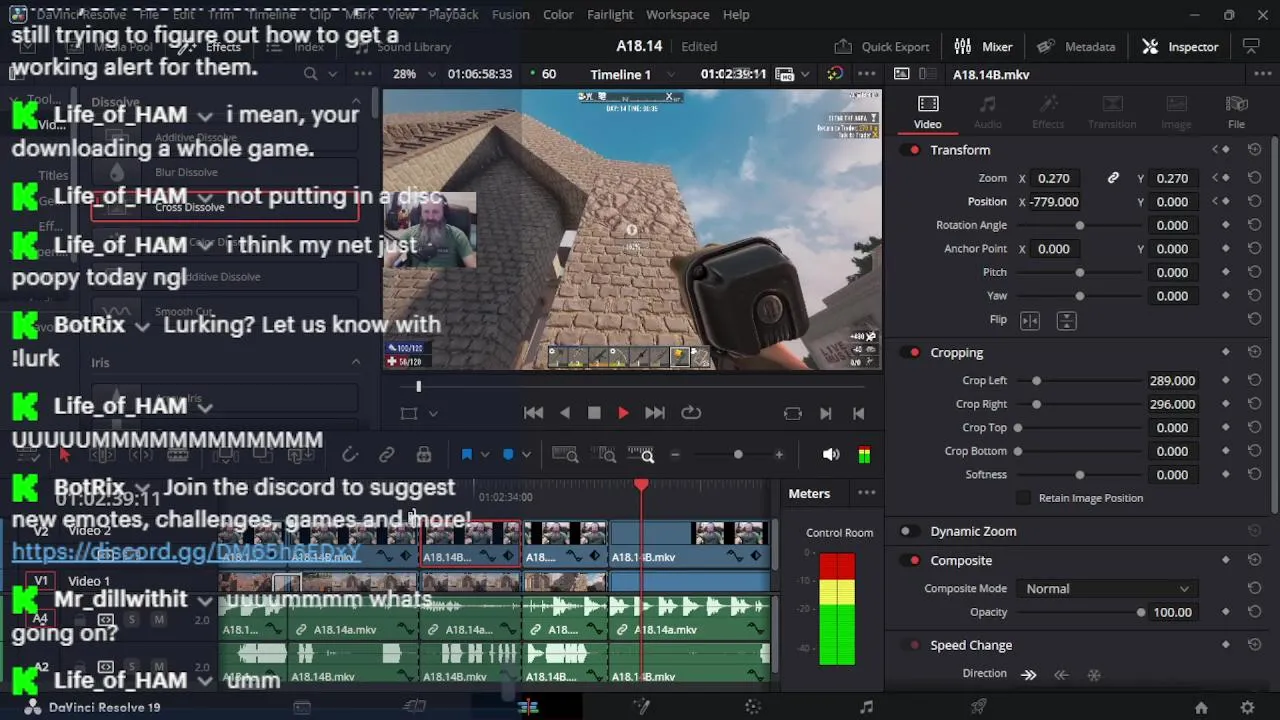Add keyframe for Opacity
This screenshot has height=720, width=1280.
pos(1225,612)
